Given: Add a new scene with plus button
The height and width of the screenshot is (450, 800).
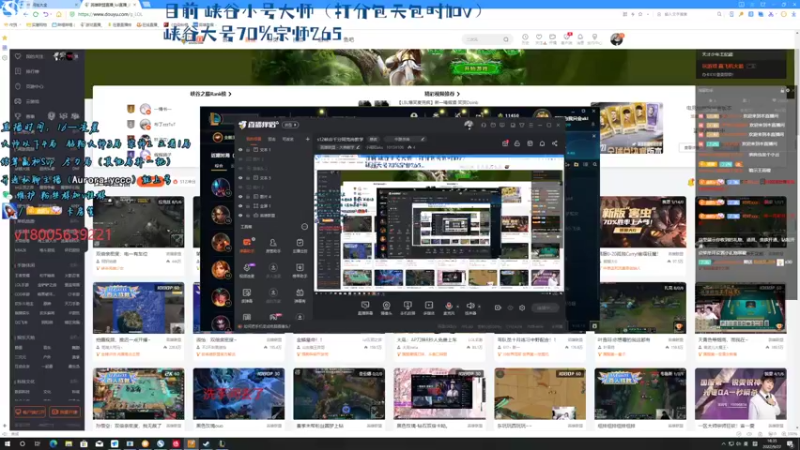Looking at the screenshot, I should 308,139.
